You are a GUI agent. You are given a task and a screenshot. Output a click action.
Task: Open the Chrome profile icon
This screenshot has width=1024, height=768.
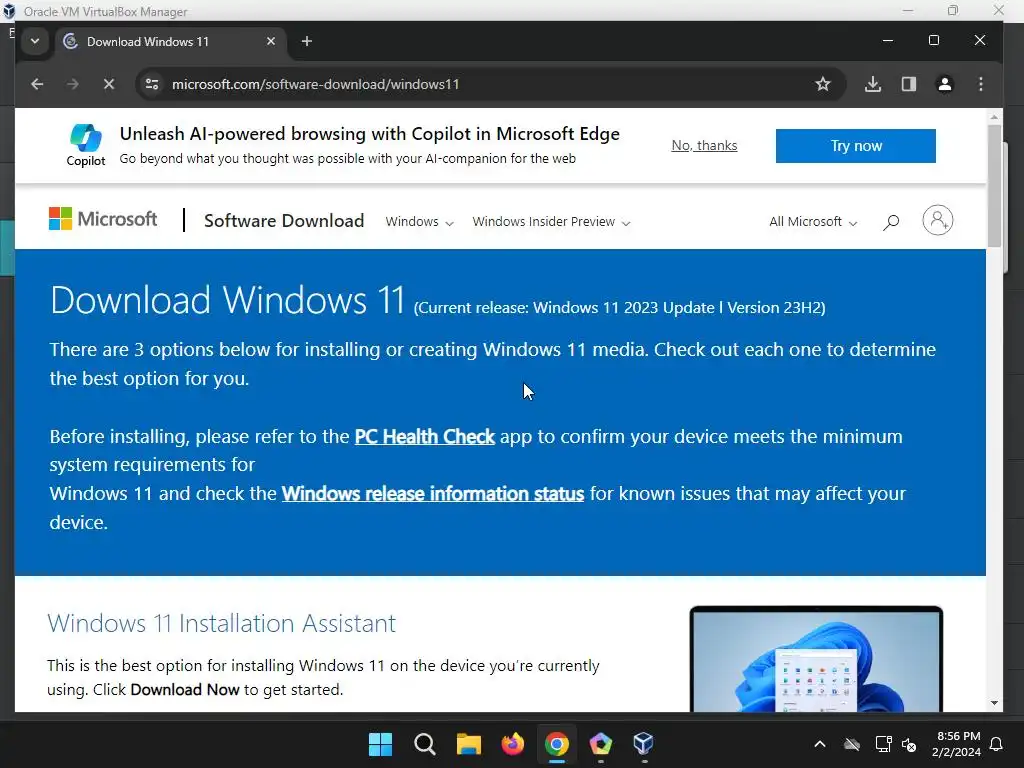[945, 84]
